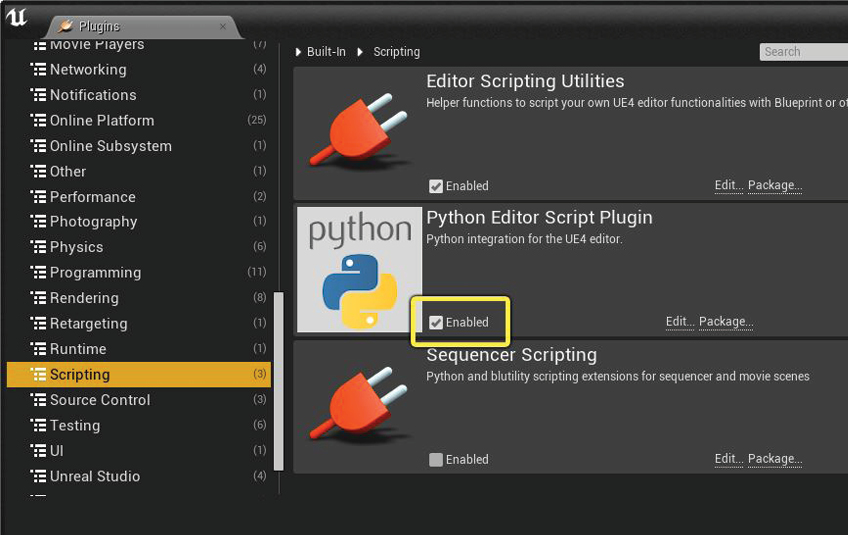Image resolution: width=848 pixels, height=535 pixels.
Task: Open the Source Control plugin category
Action: coord(100,399)
